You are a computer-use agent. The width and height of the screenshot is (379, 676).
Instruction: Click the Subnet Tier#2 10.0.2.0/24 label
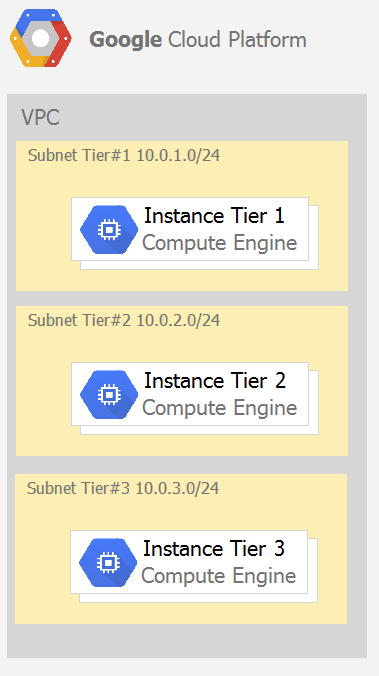[124, 320]
